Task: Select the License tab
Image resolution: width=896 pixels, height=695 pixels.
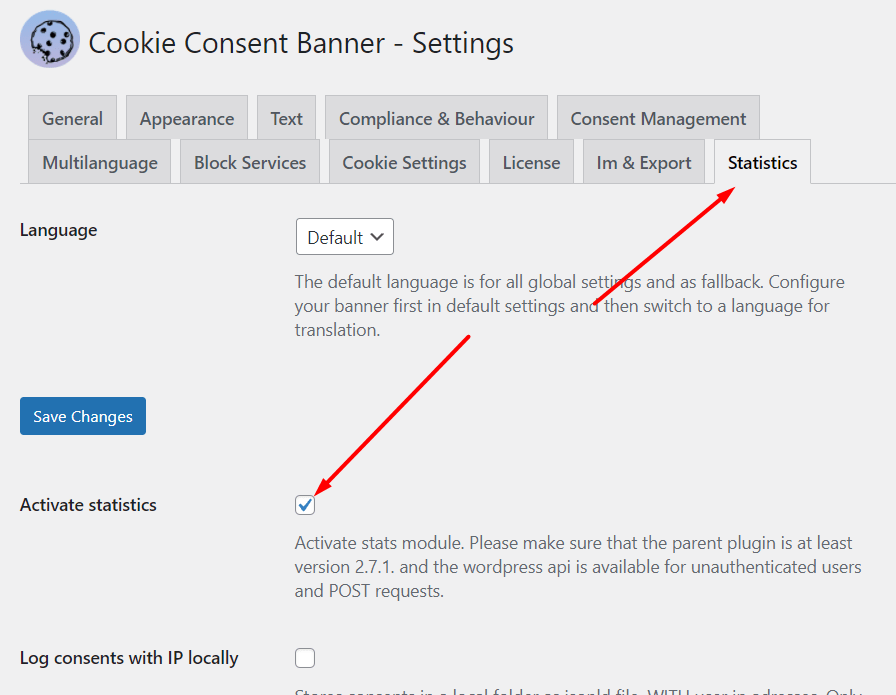Action: (531, 162)
